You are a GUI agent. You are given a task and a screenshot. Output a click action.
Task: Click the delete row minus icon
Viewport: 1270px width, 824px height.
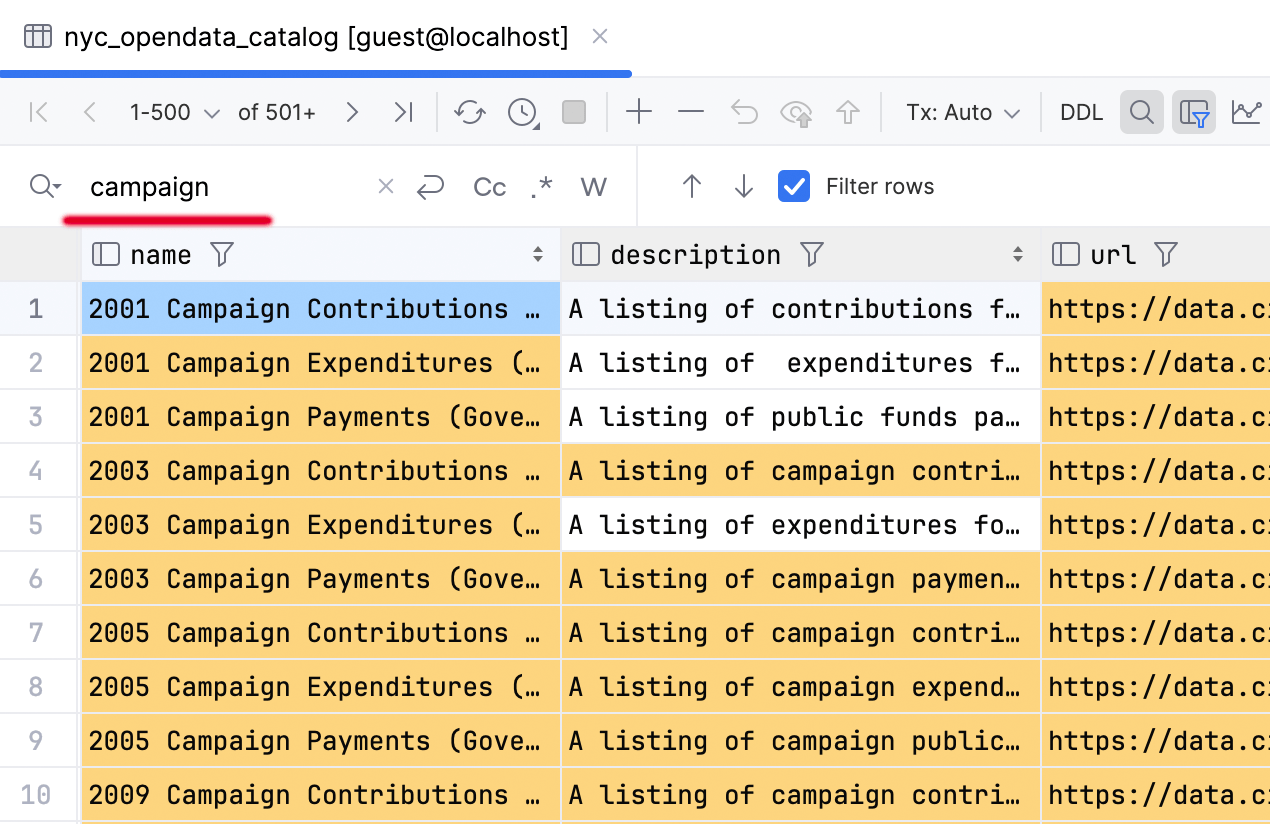coord(691,112)
